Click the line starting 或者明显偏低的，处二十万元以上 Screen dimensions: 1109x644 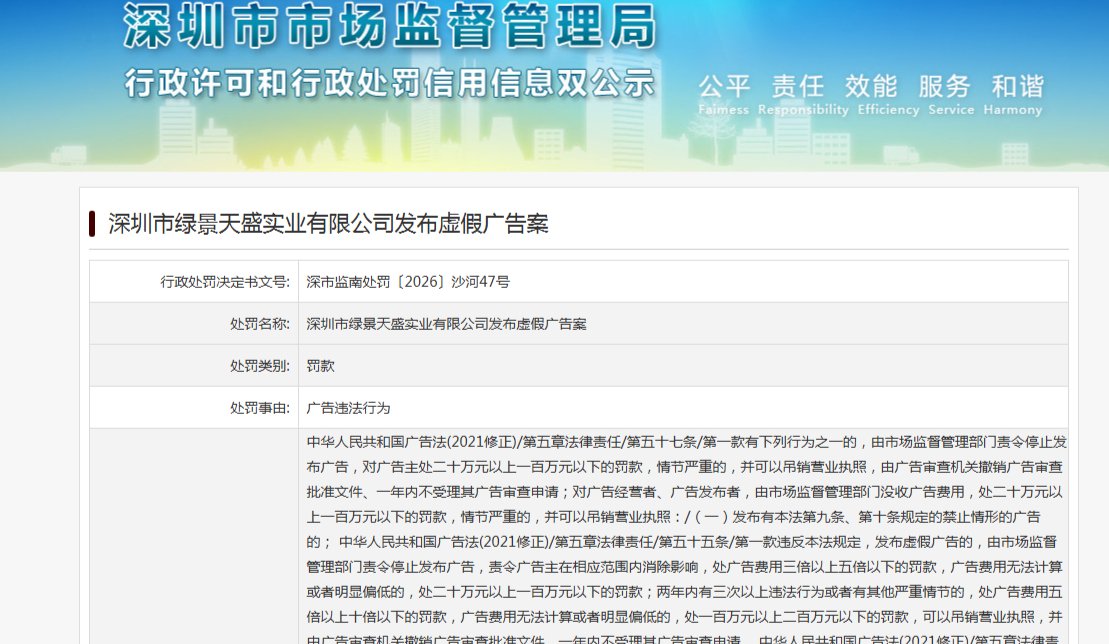click(684, 592)
